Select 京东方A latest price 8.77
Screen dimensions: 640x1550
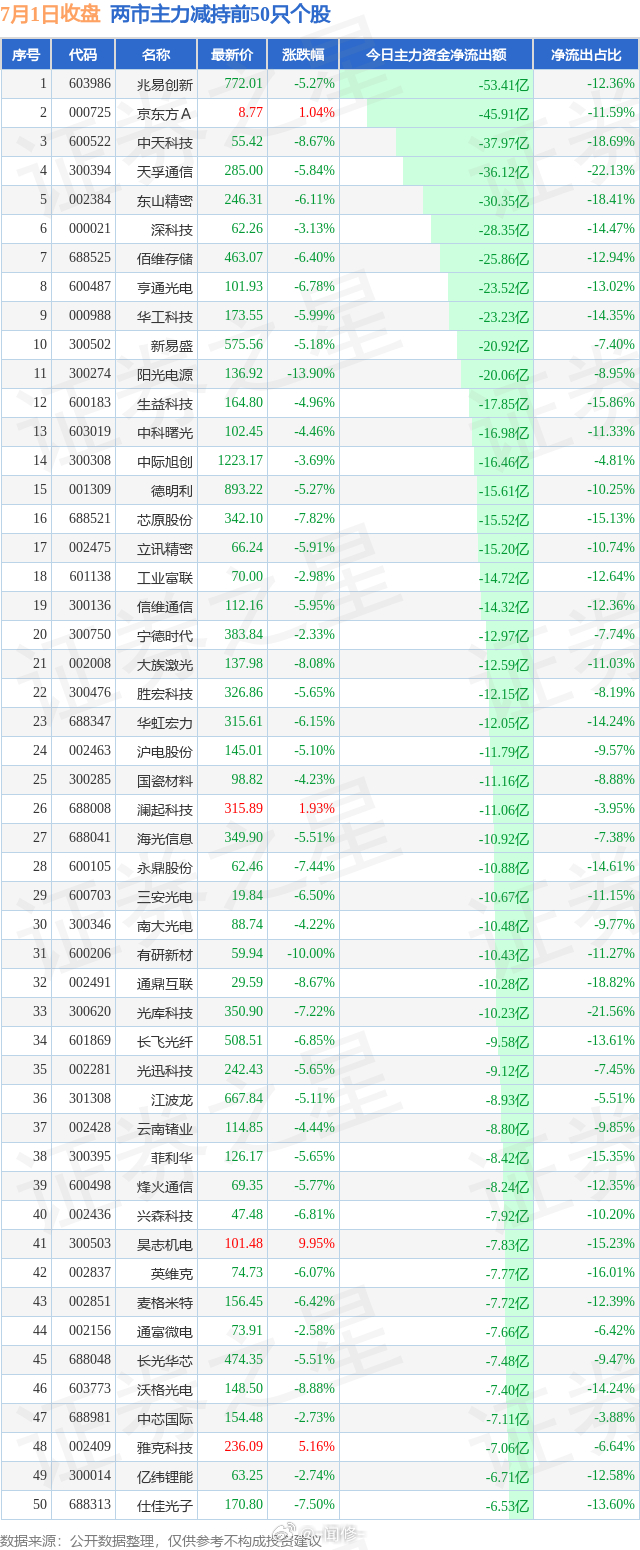point(250,113)
